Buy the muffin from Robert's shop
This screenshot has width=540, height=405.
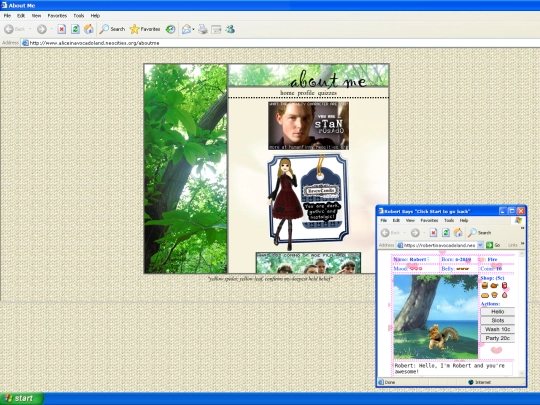click(x=495, y=295)
